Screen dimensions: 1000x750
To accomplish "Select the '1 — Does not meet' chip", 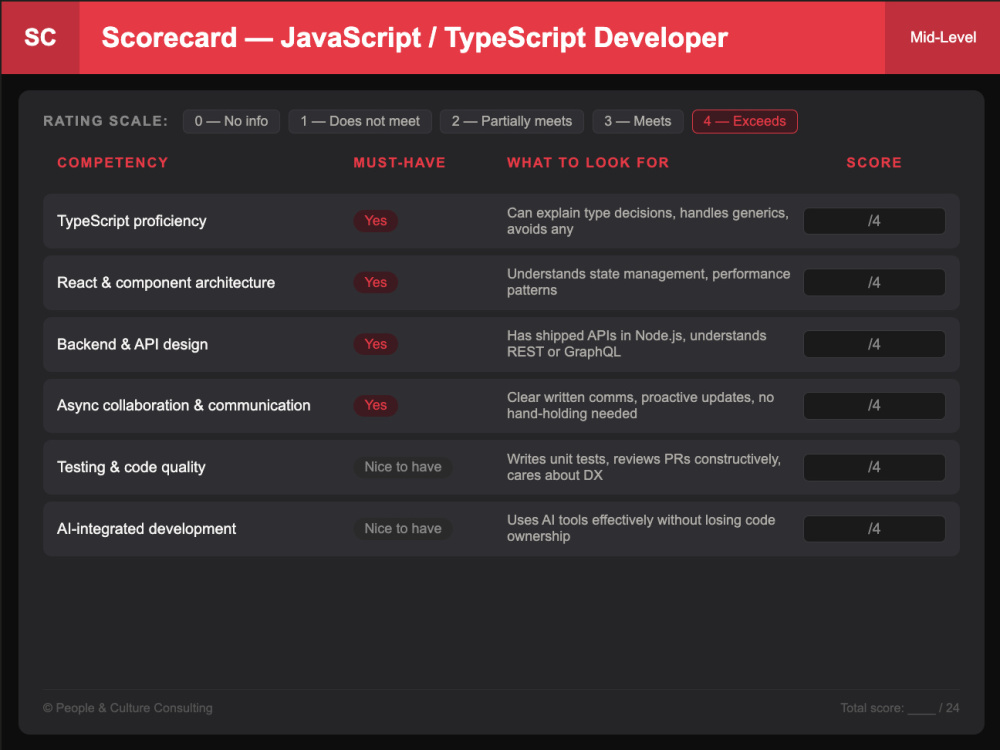I will [x=360, y=121].
